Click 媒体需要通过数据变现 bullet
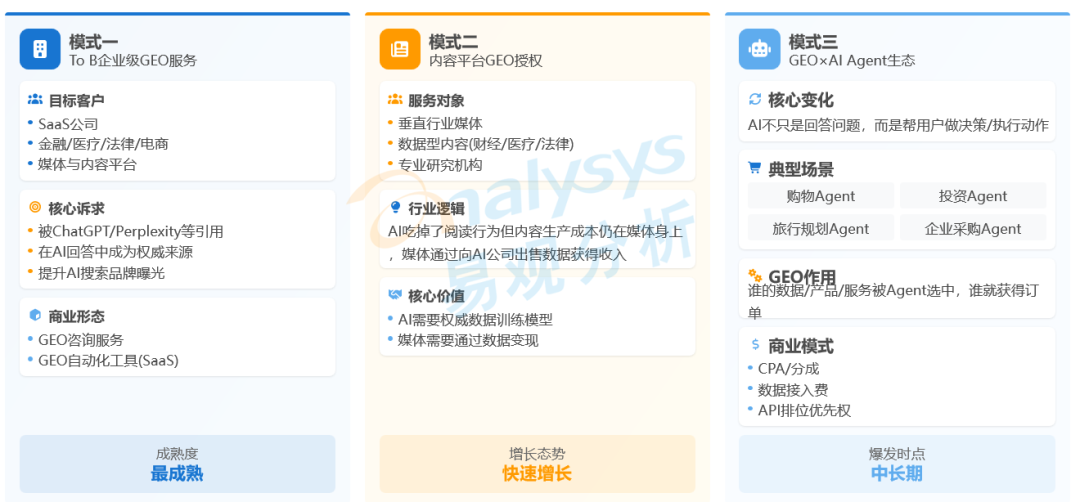This screenshot has width=1080, height=502. (x=468, y=339)
